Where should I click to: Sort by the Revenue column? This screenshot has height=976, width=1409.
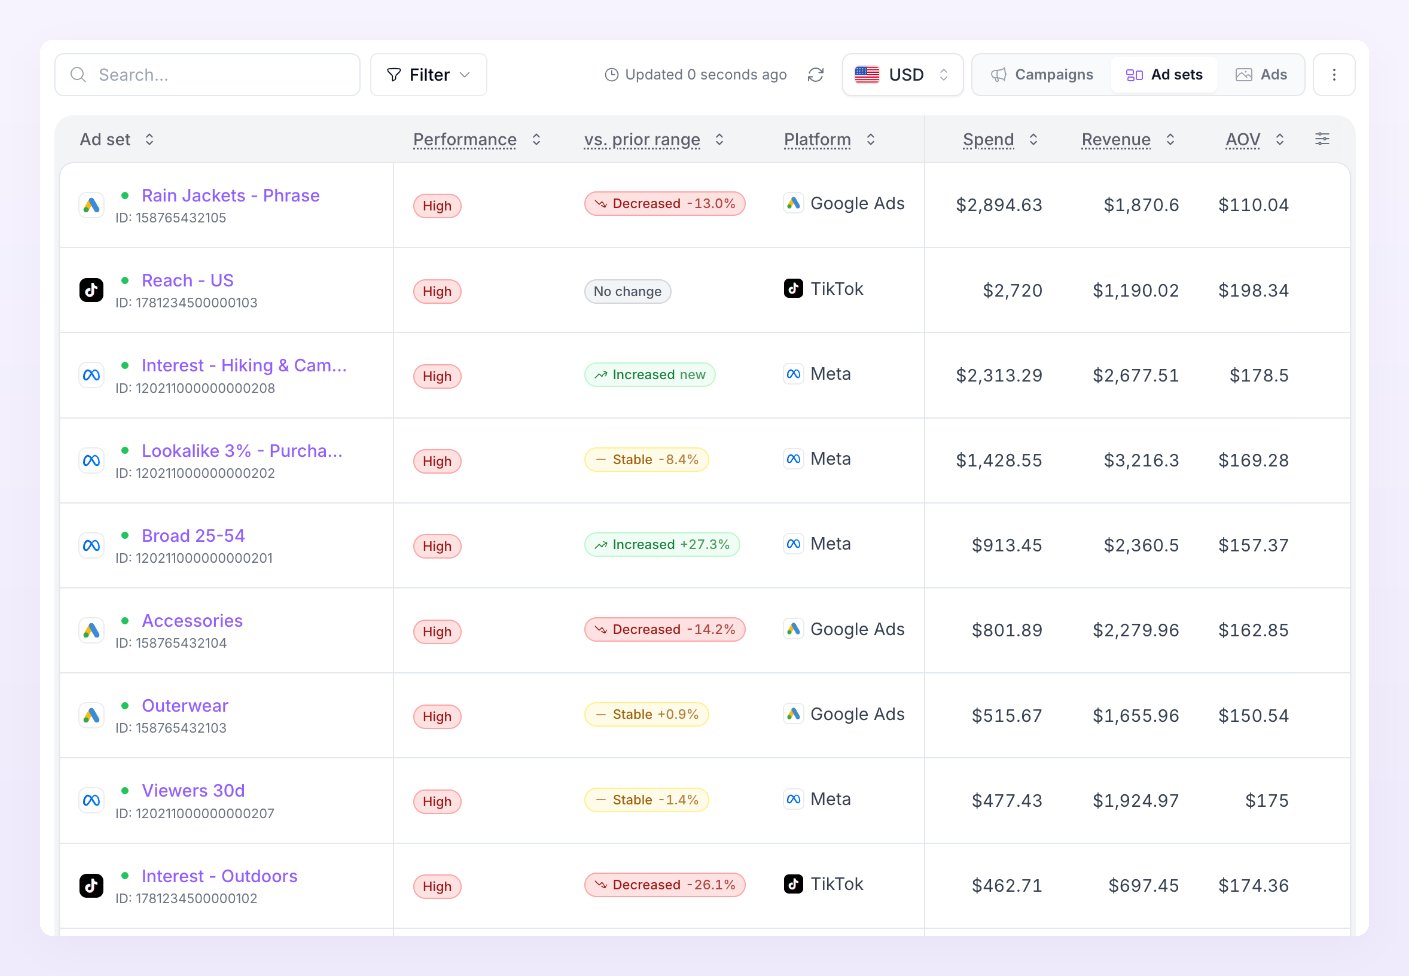tap(1129, 140)
